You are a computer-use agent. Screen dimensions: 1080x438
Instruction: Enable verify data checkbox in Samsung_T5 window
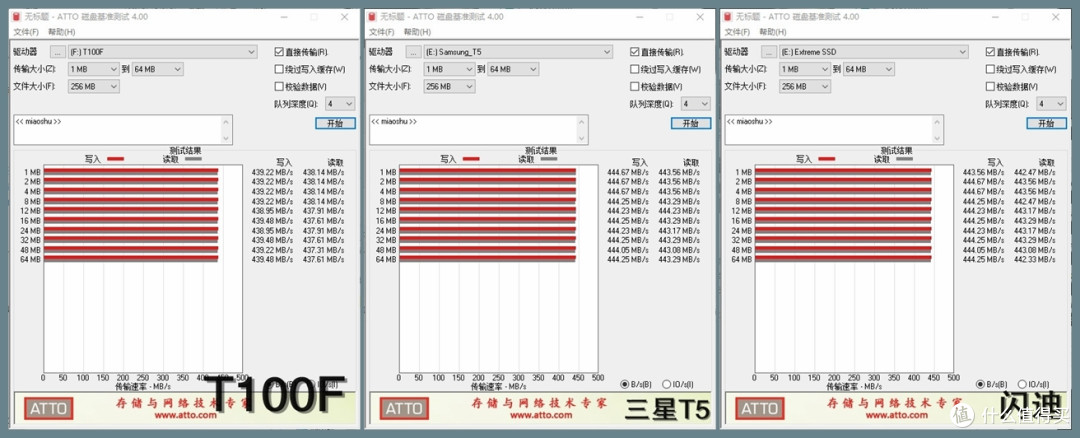click(x=634, y=87)
